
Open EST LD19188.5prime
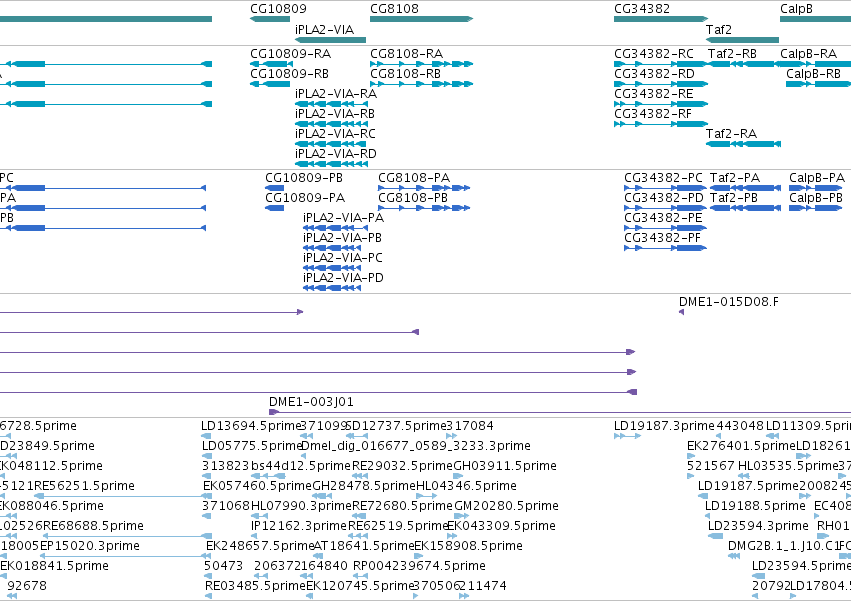[755, 505]
